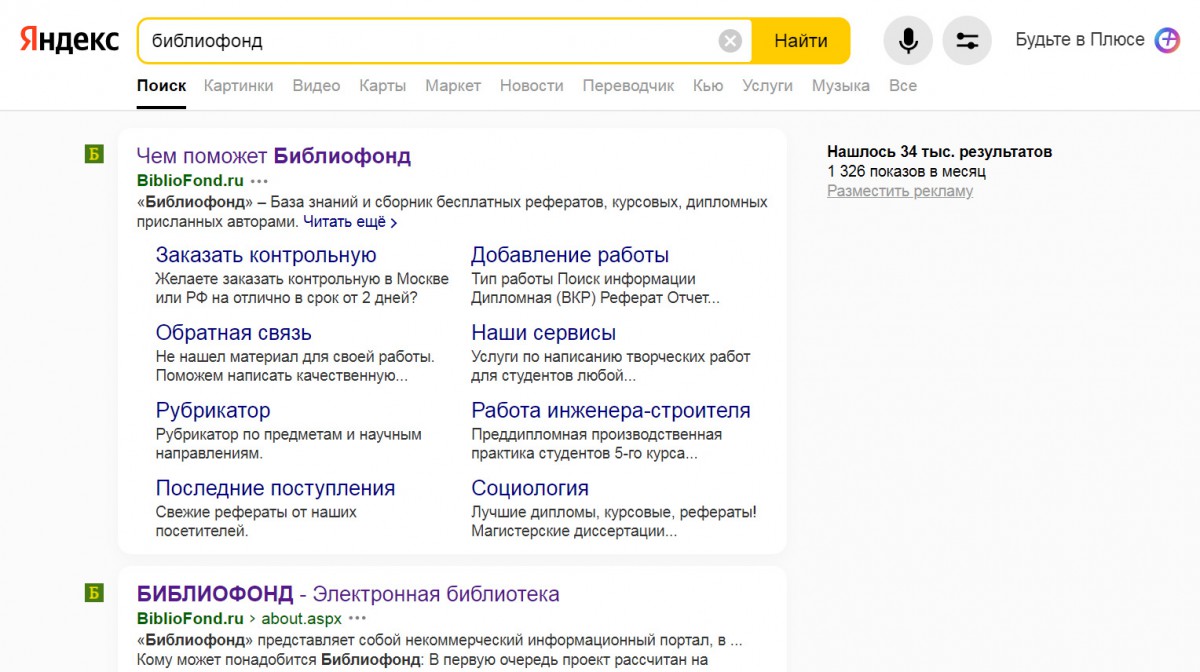Go to the Рубрикатор sitelink
Image resolution: width=1200 pixels, height=672 pixels.
[x=213, y=411]
